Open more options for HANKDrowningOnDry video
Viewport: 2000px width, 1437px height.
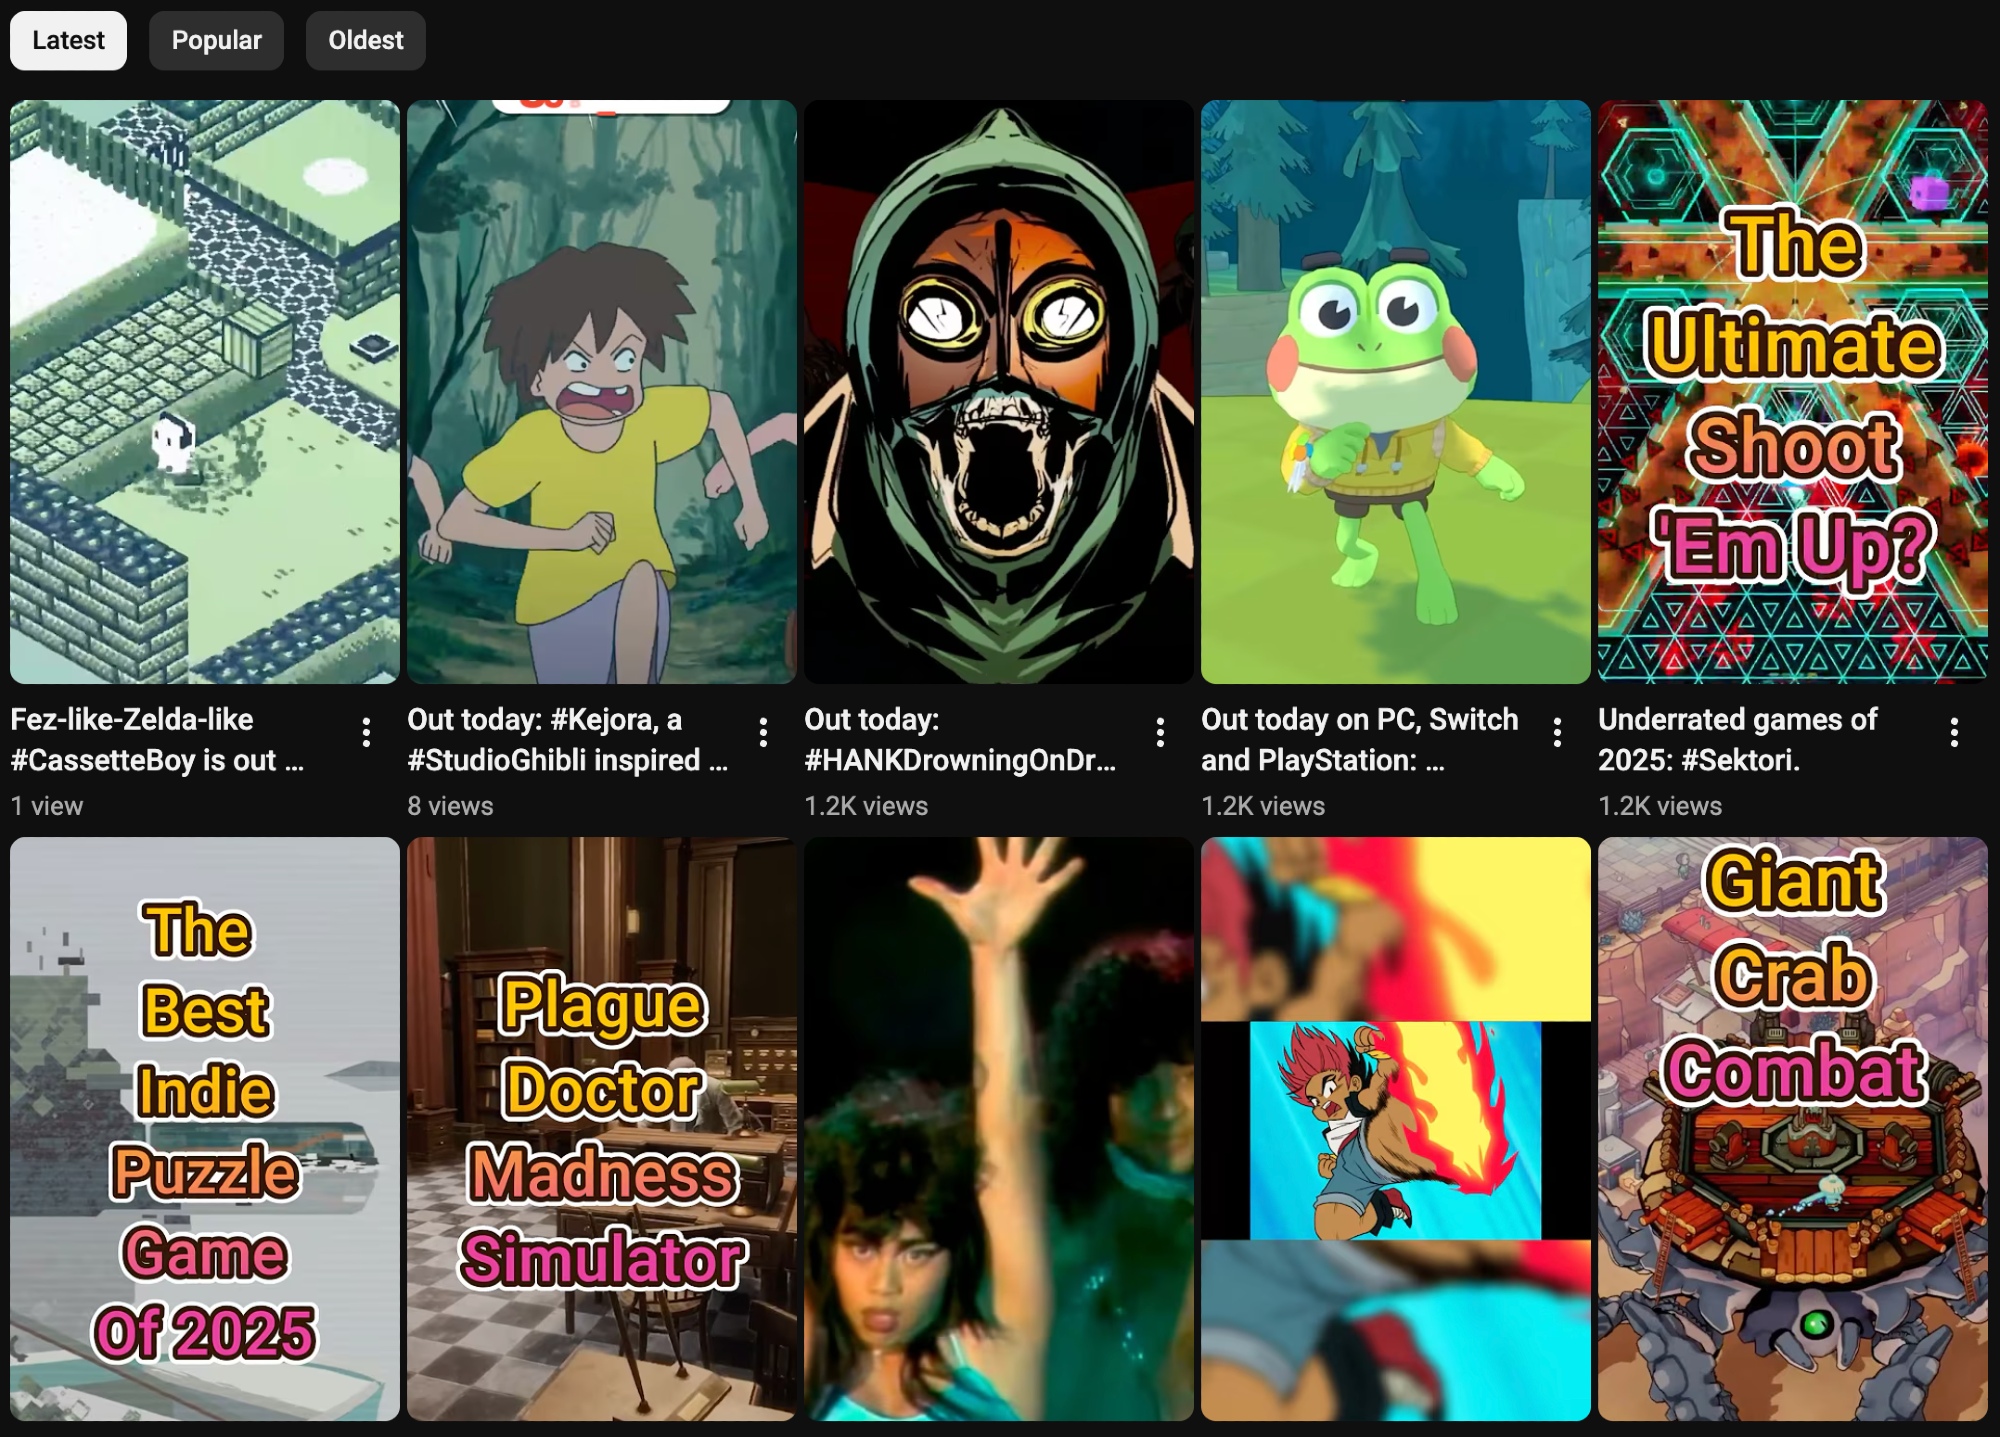coord(1160,733)
